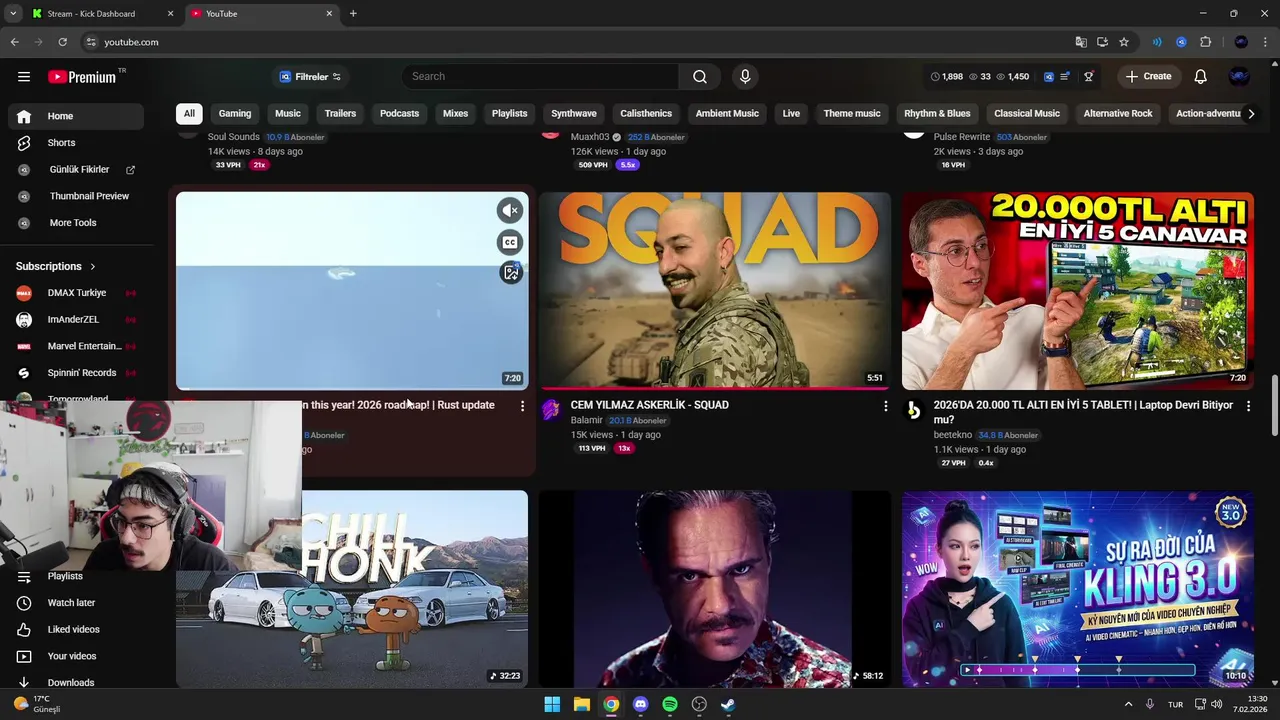Show more category chips with the right arrow

(1251, 114)
